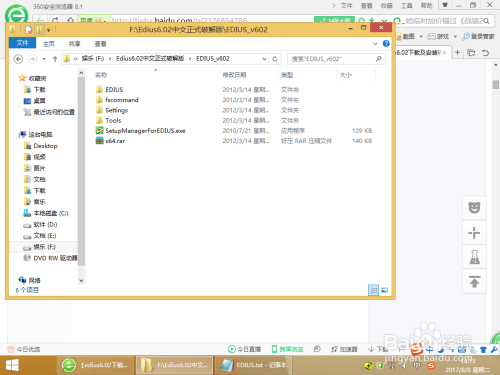The width and height of the screenshot is (500, 375).
Task: Open Explorer Help question mark icon
Action: point(386,43)
